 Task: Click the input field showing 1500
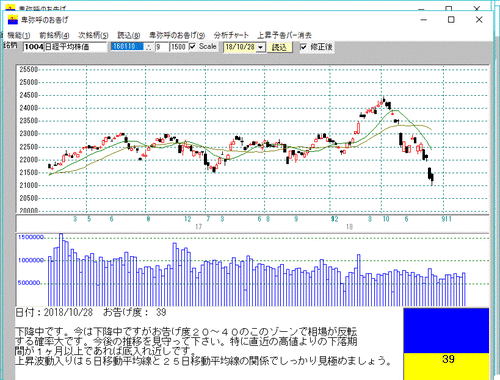[178, 47]
